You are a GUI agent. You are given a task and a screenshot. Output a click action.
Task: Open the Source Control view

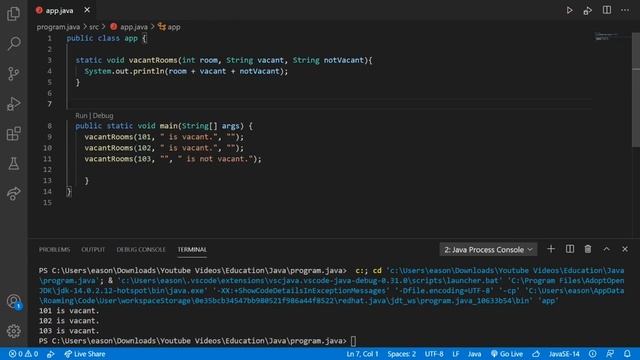tap(13, 73)
